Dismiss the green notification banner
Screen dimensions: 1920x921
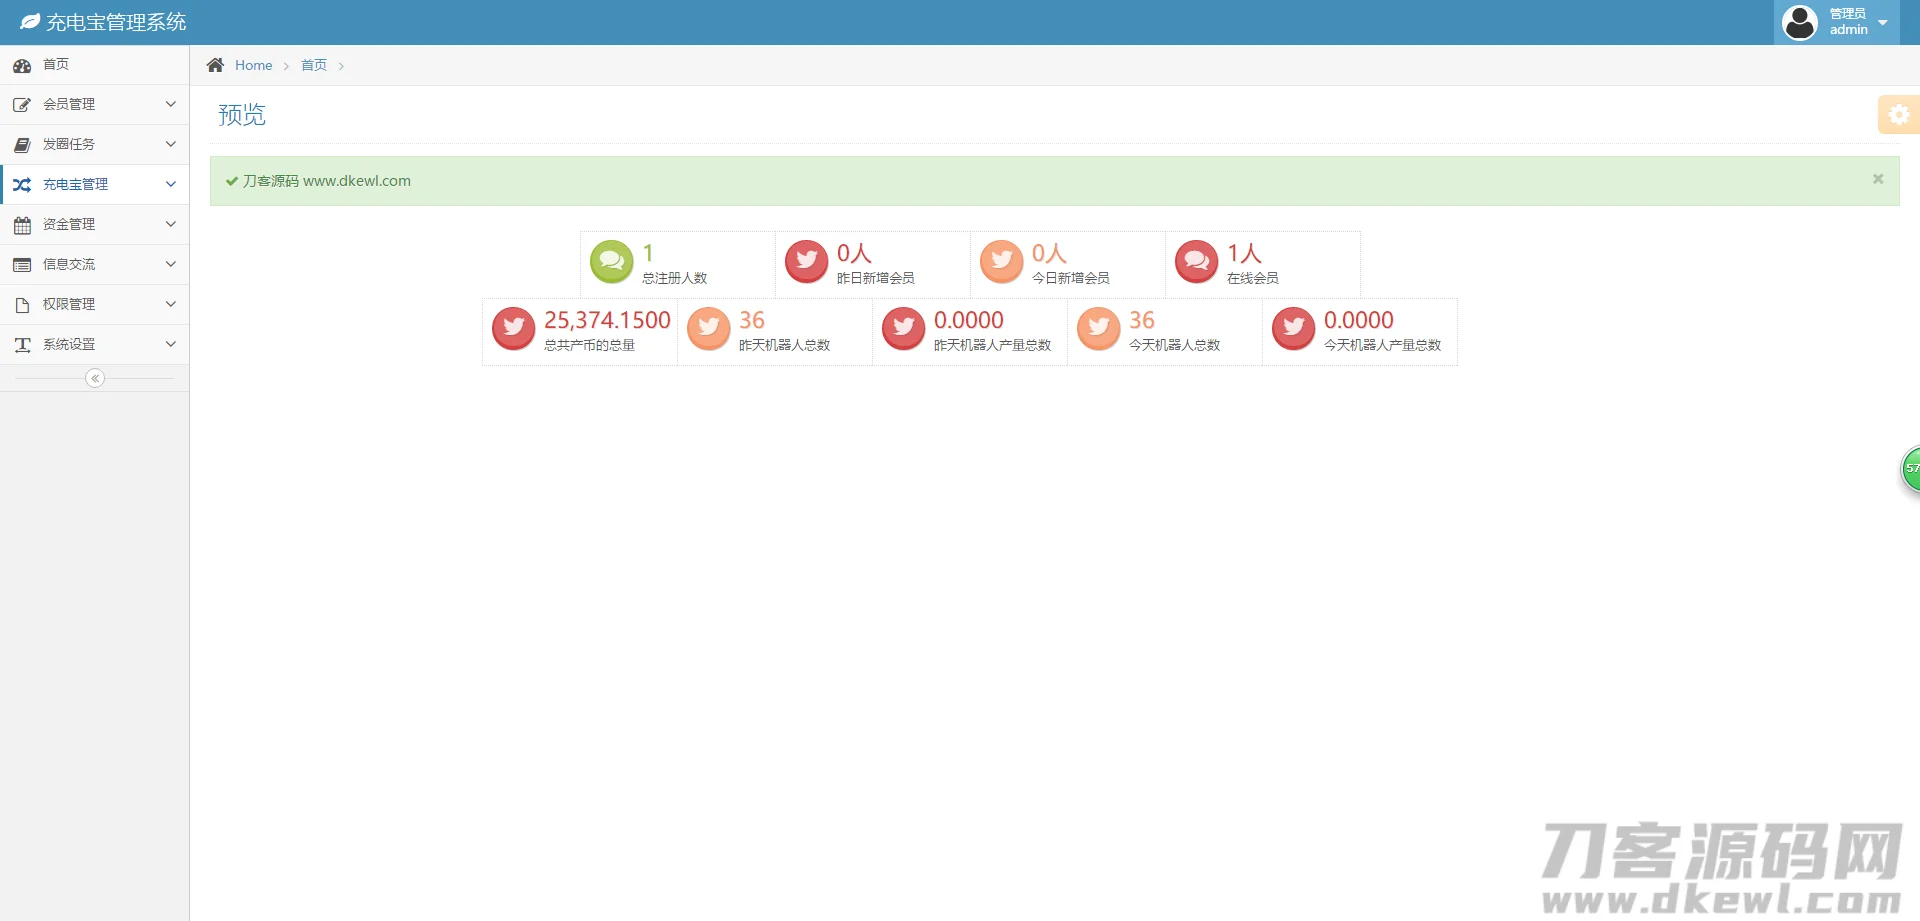[x=1878, y=179]
